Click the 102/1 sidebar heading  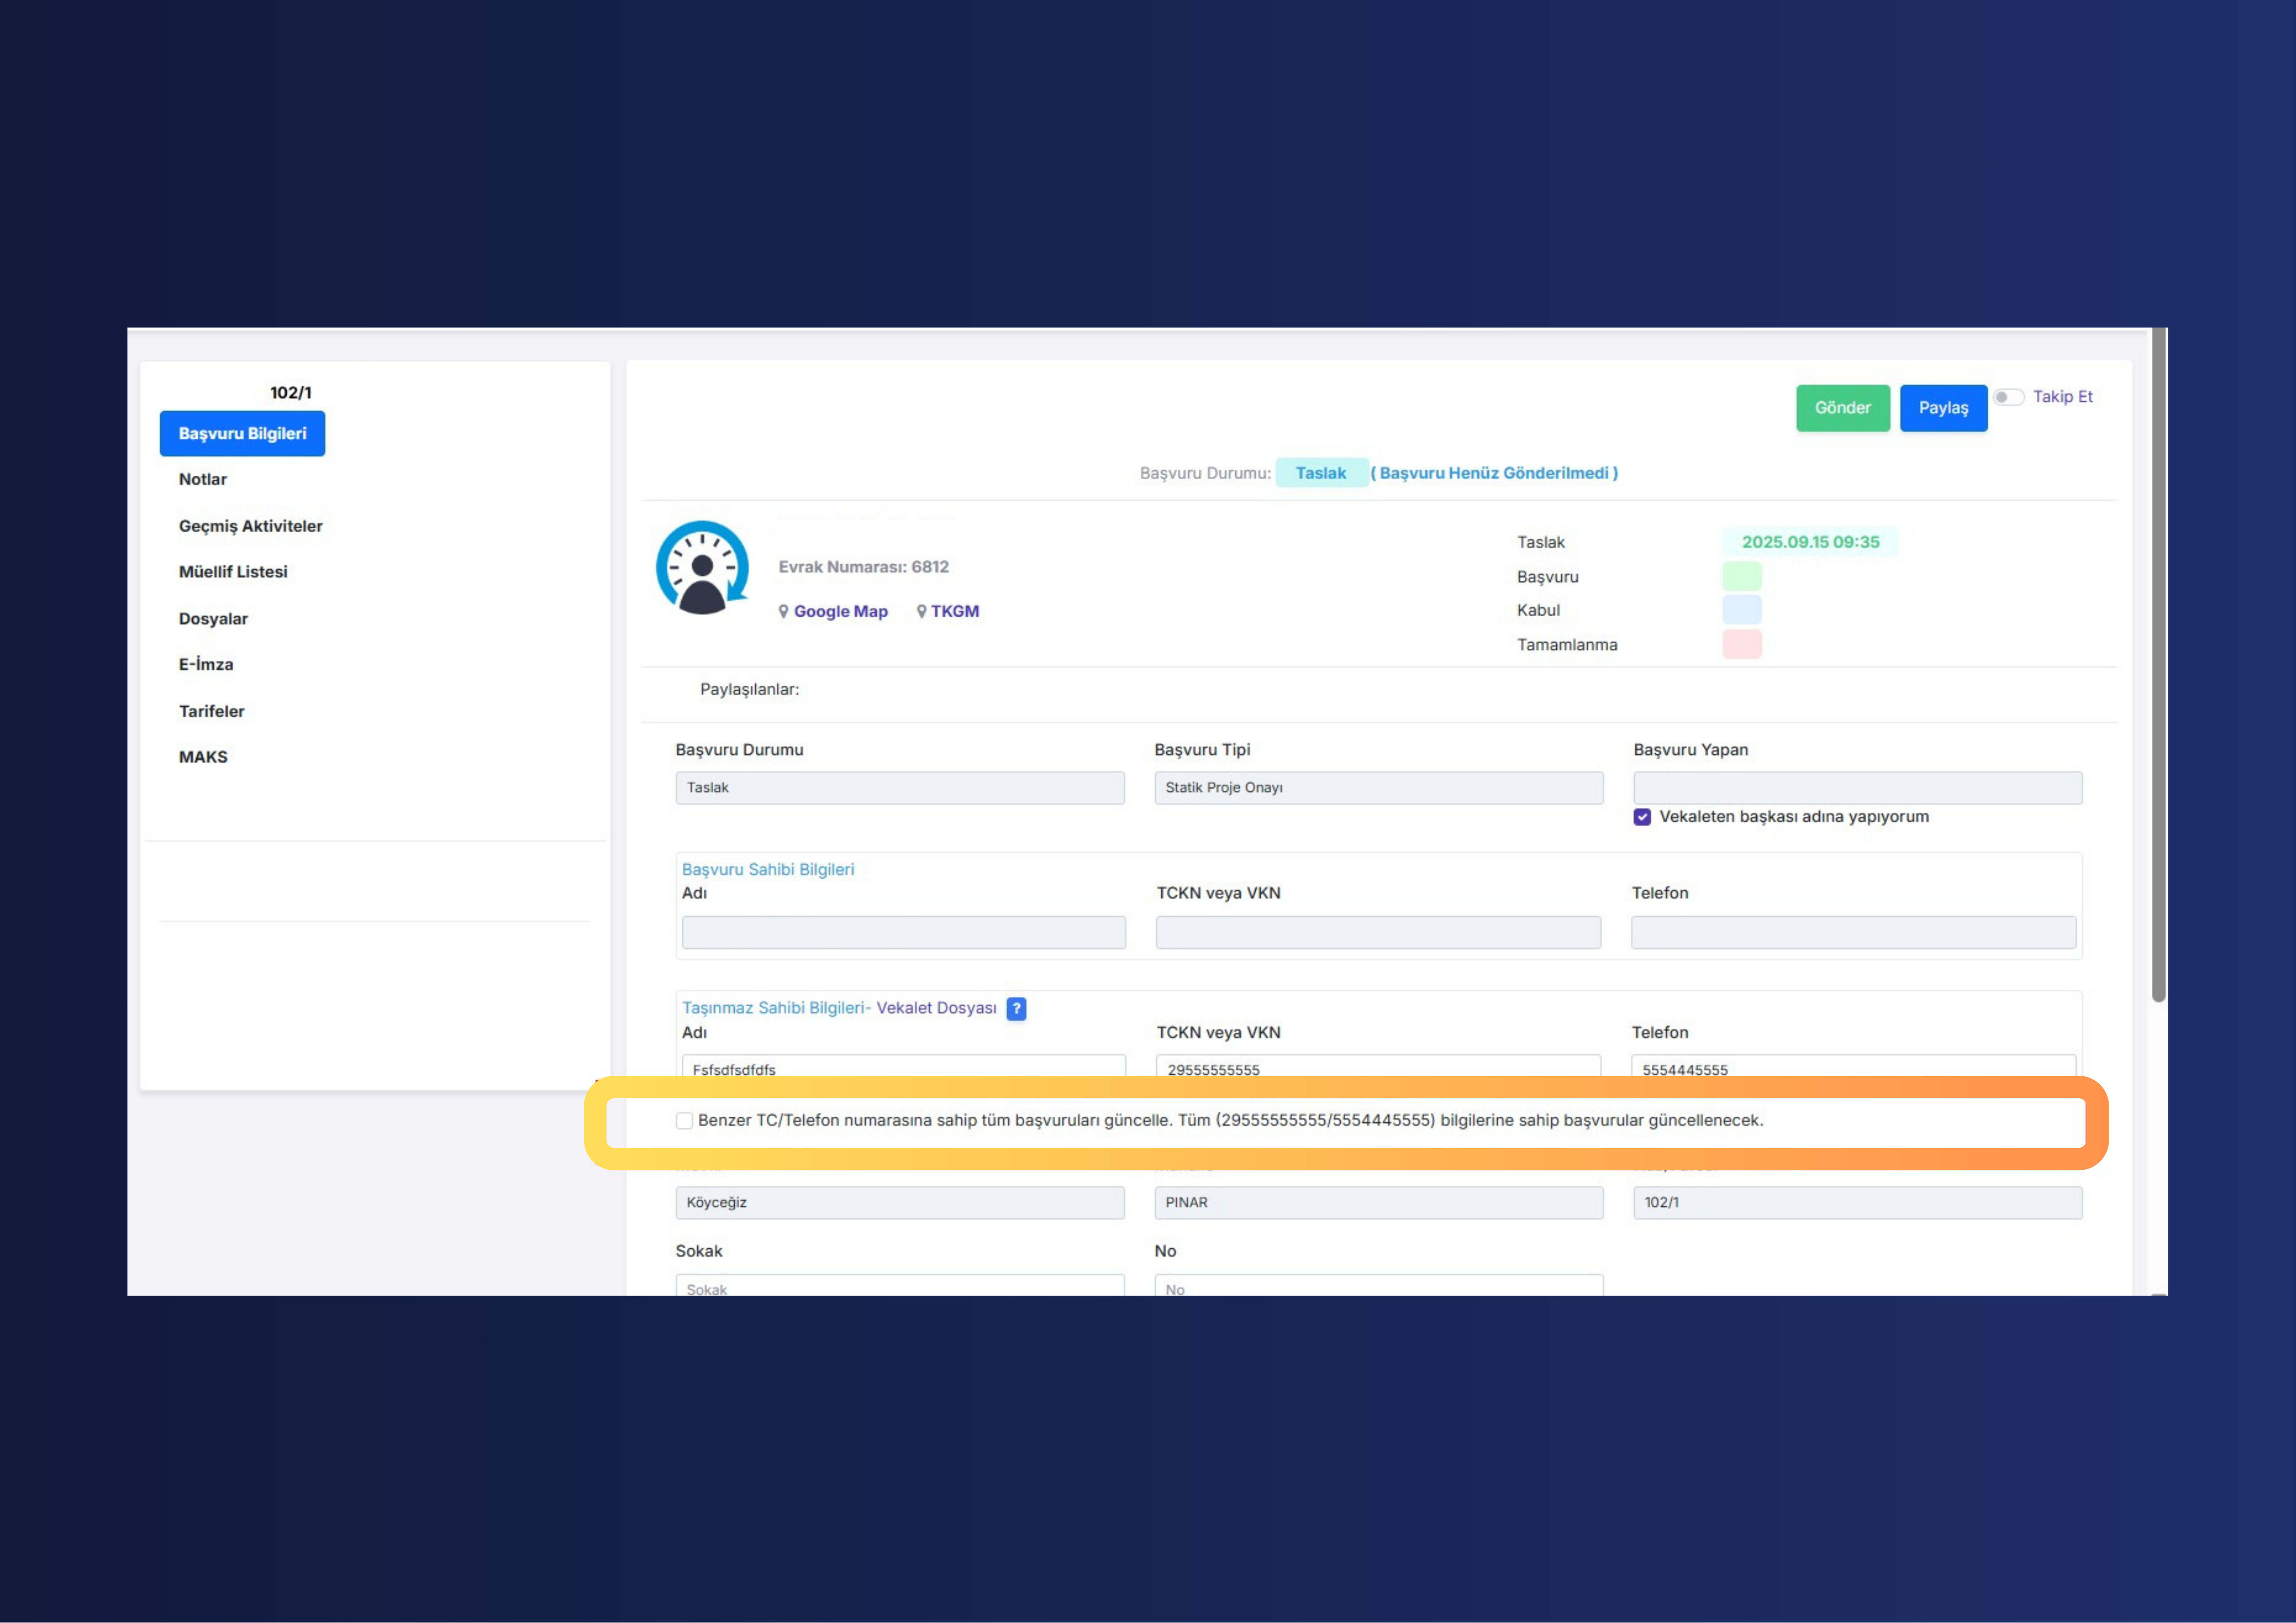coord(291,393)
